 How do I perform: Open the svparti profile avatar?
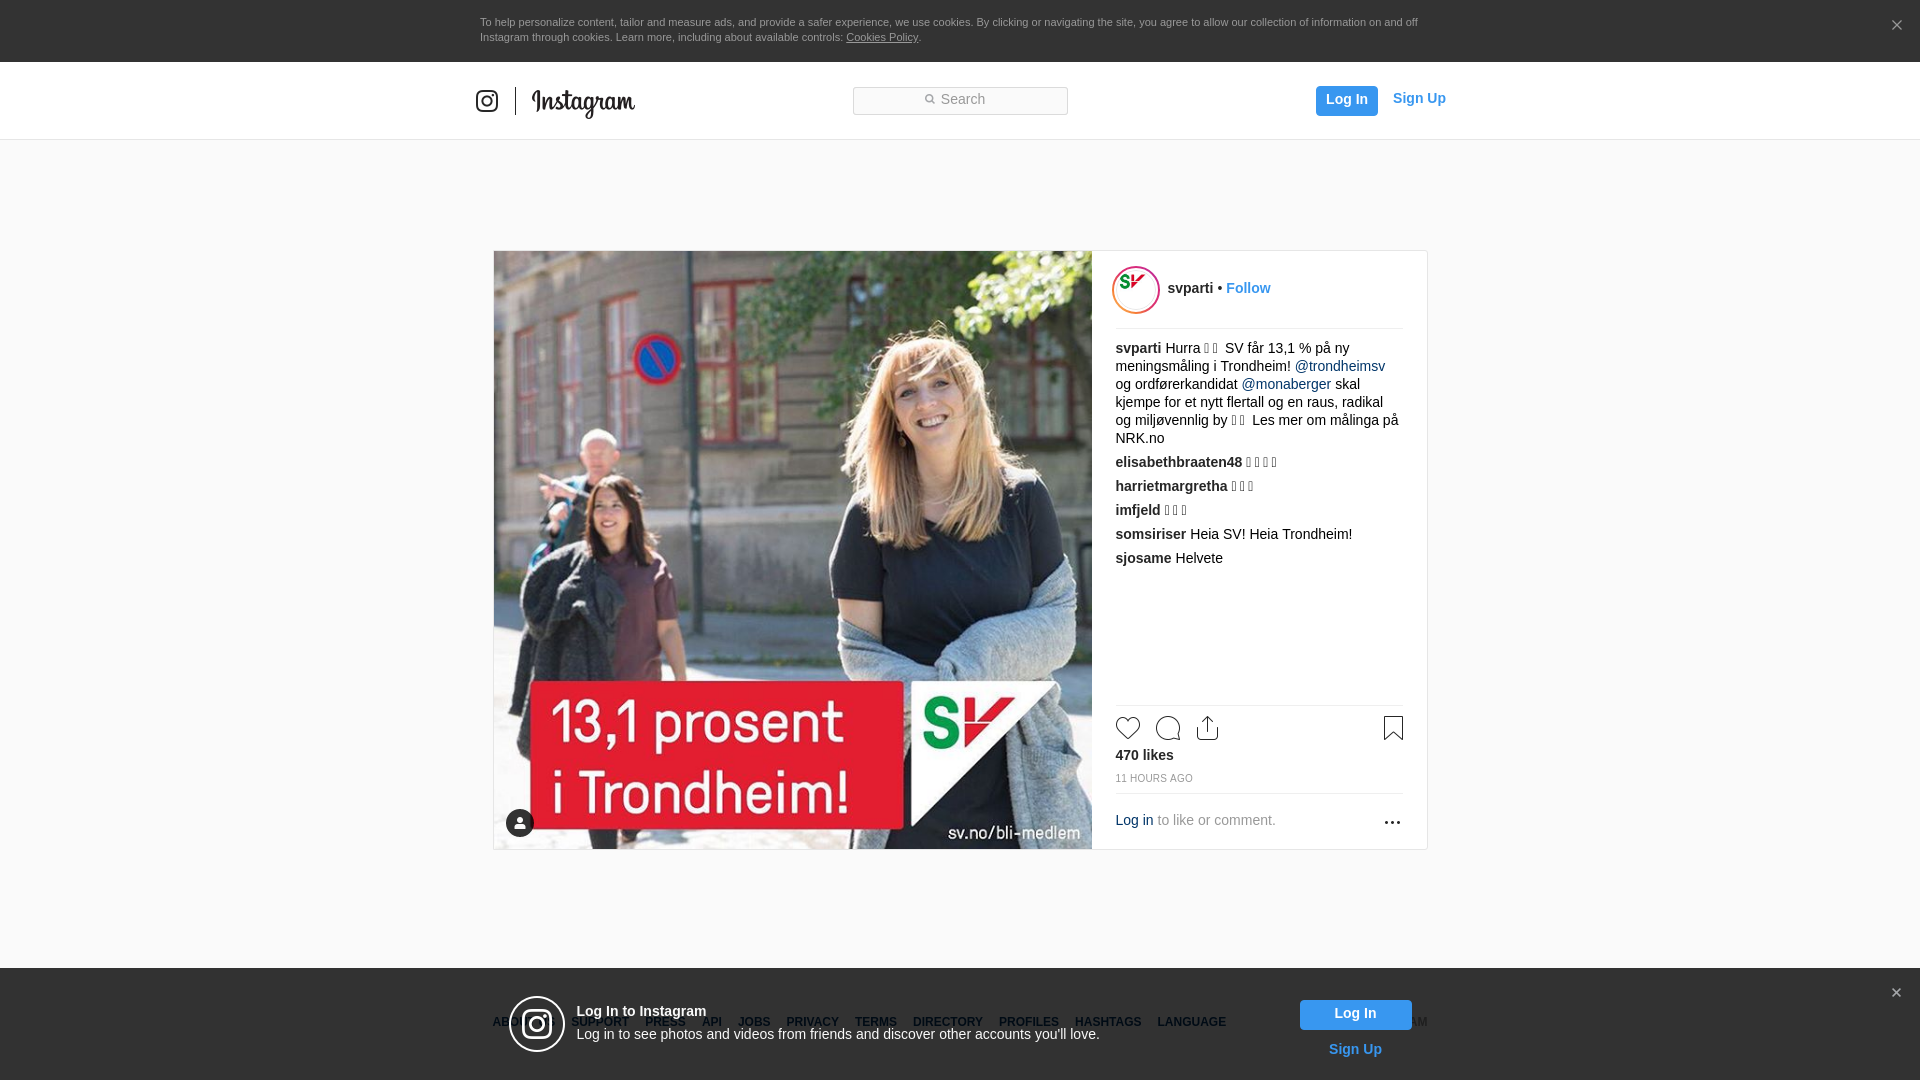tap(1136, 290)
